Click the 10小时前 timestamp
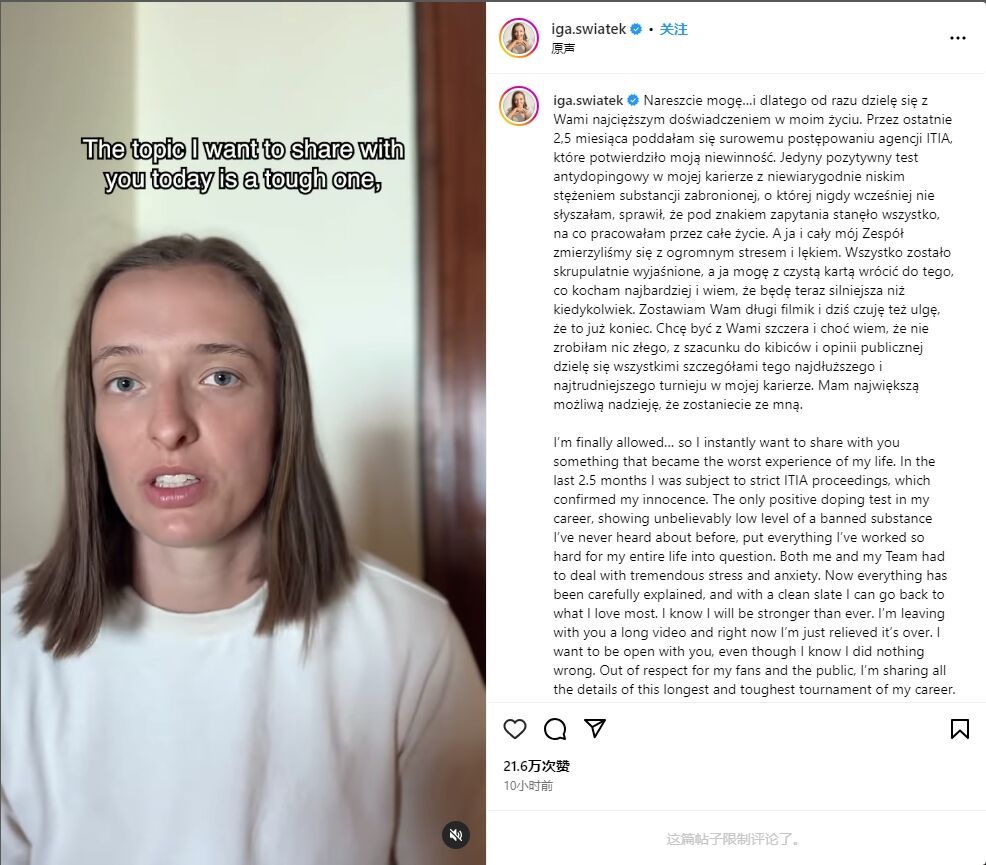986x865 pixels. click(528, 786)
